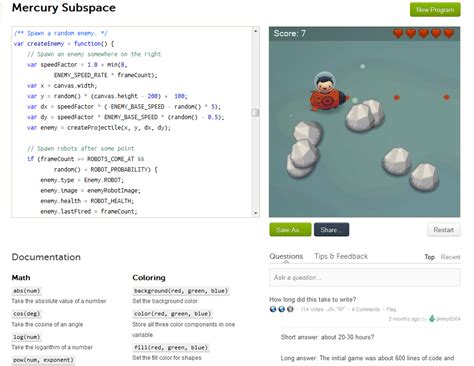Click the "Coloring" documentation heading
Viewport: 474px width, 366px height.
point(149,278)
